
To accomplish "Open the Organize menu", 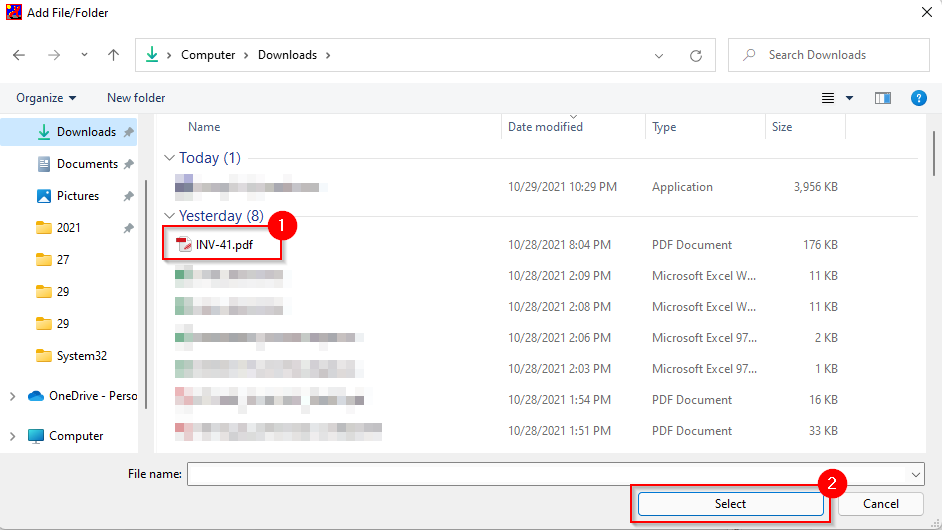I will click(x=46, y=98).
